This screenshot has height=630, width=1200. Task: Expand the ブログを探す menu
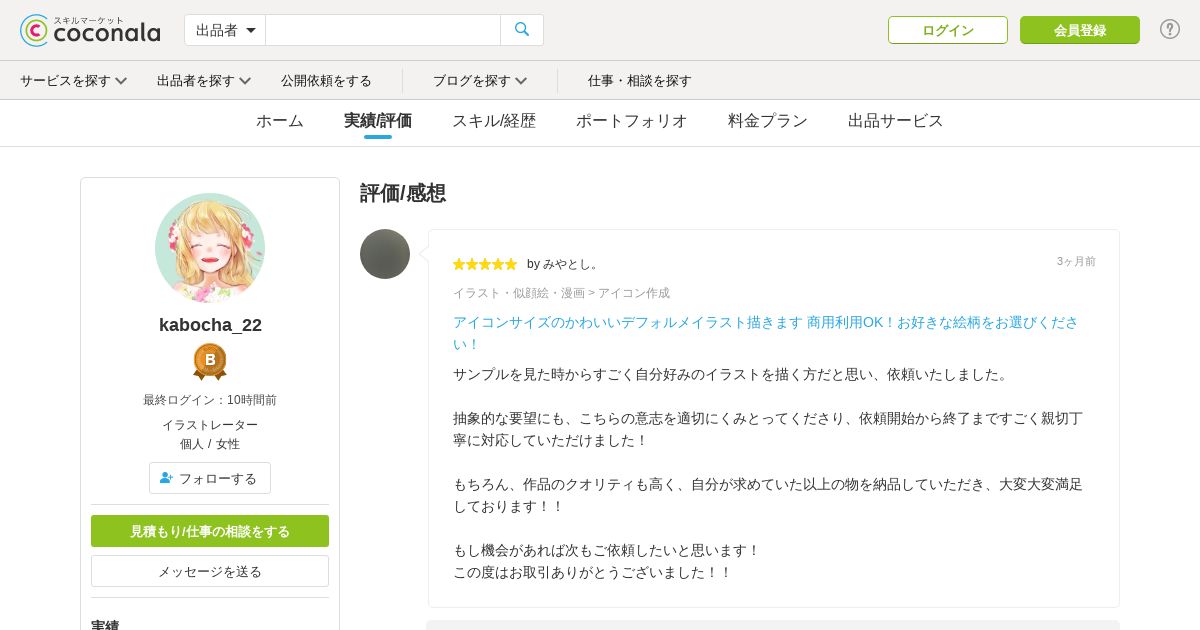pos(480,80)
